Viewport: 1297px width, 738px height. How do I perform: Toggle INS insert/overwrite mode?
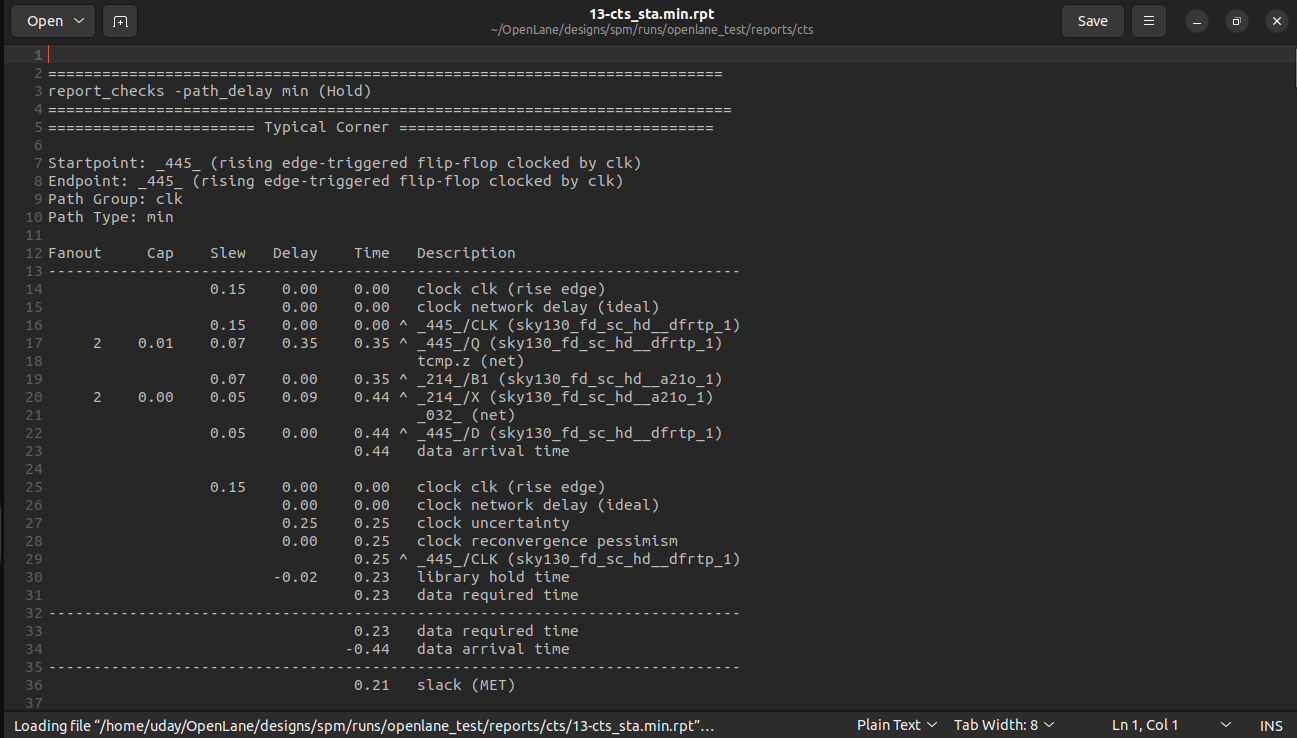coord(1271,725)
